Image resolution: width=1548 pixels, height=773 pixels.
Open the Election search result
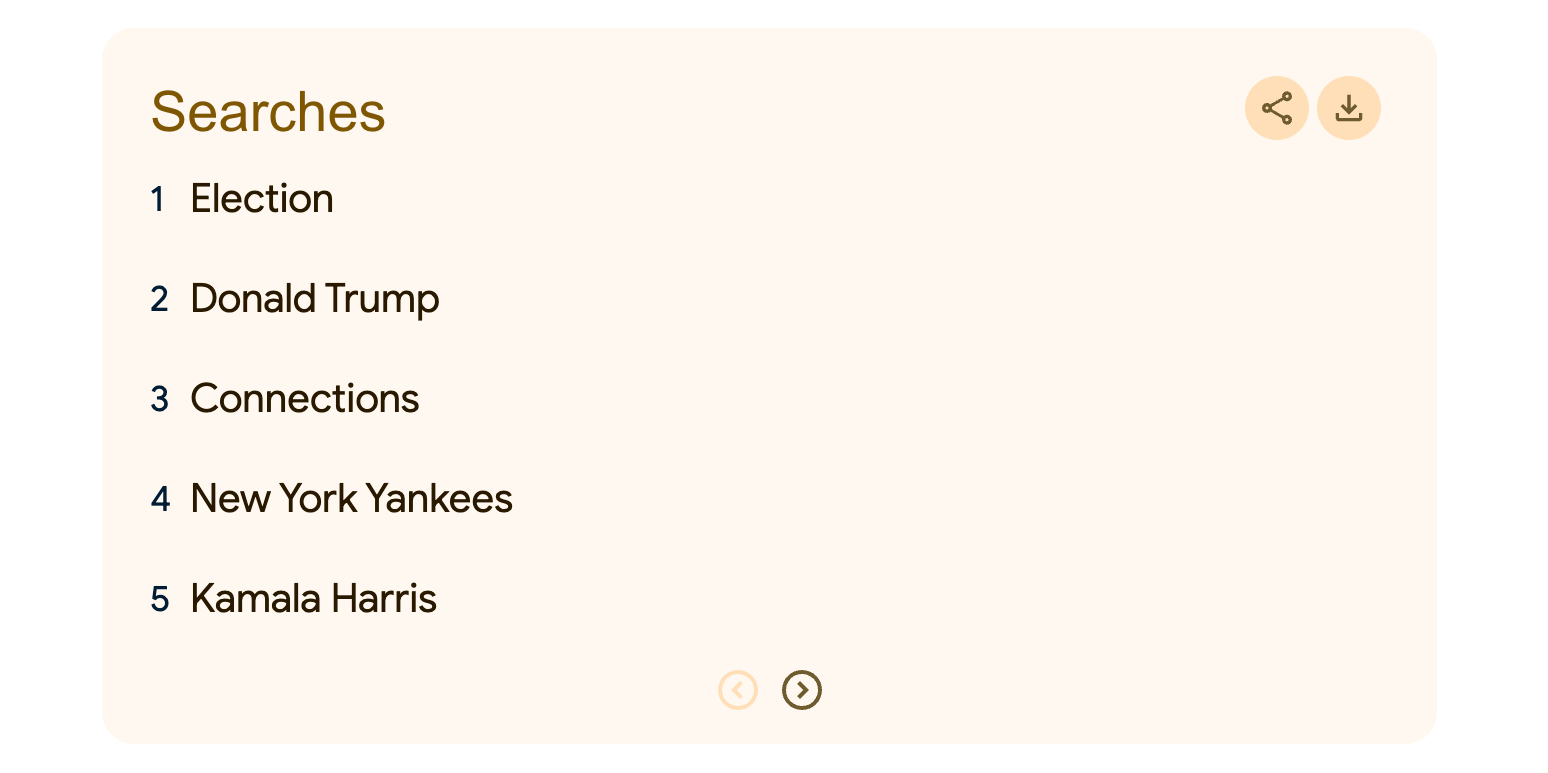click(x=262, y=199)
